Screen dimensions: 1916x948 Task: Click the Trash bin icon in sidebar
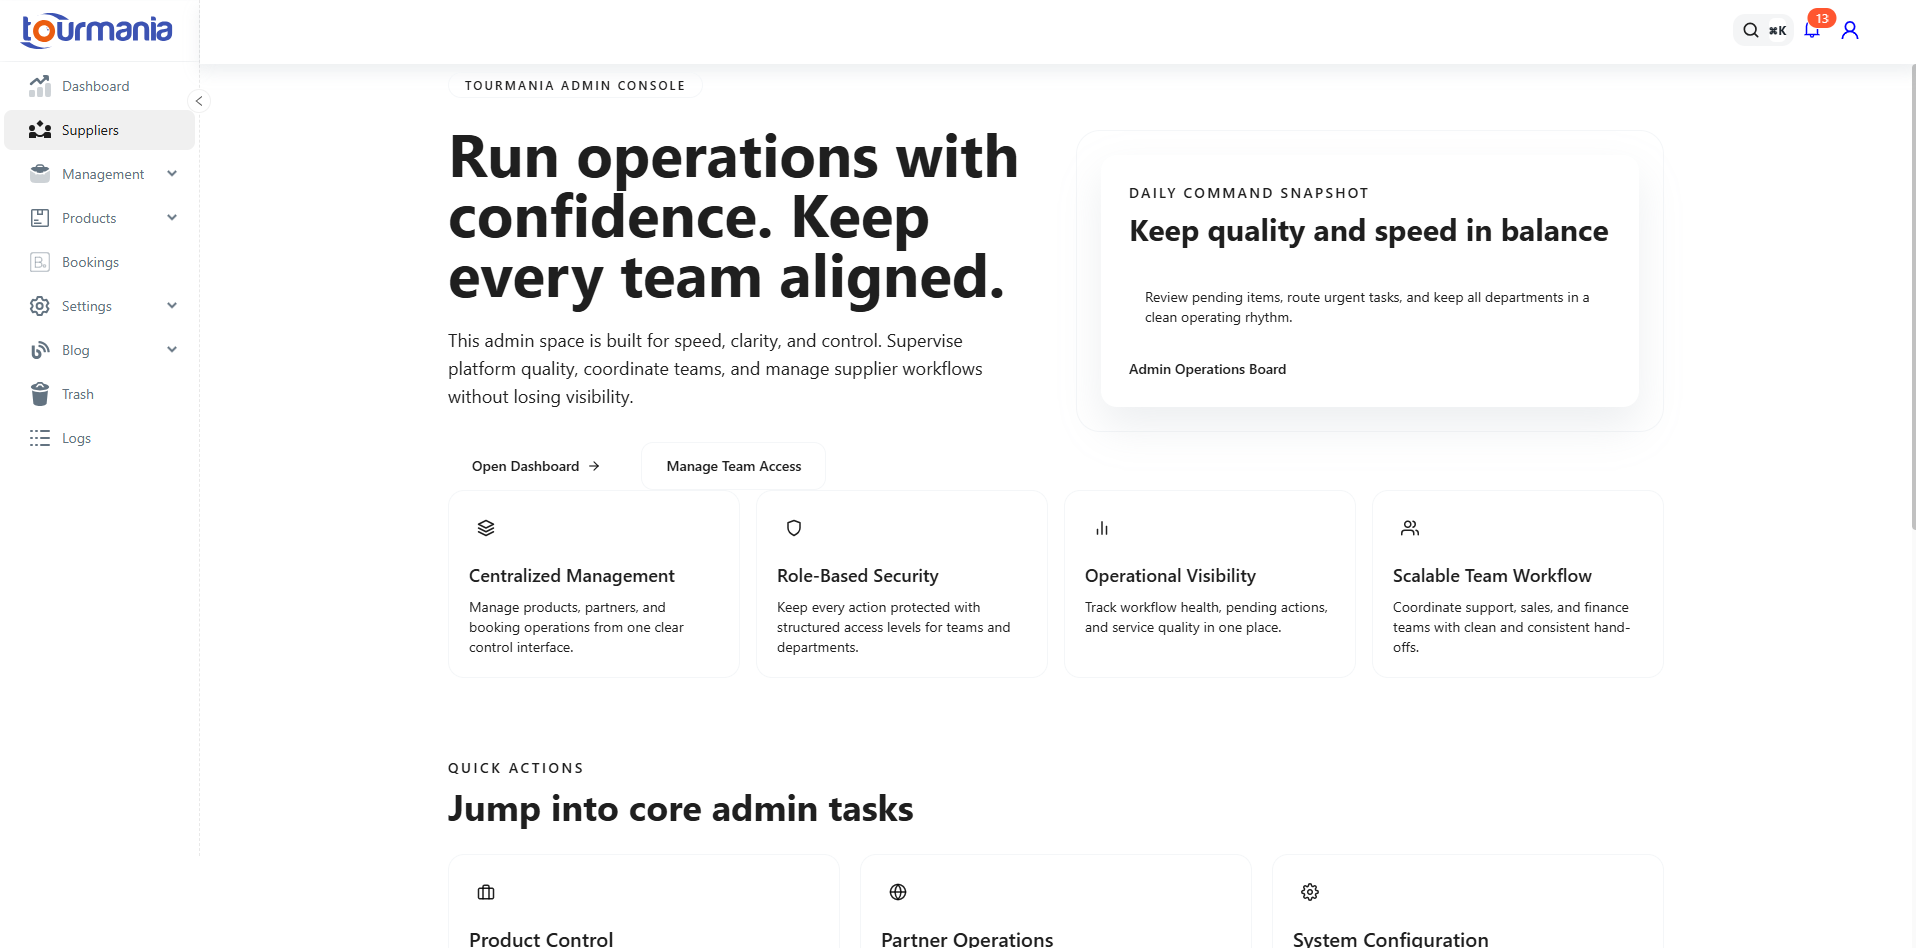coord(40,394)
